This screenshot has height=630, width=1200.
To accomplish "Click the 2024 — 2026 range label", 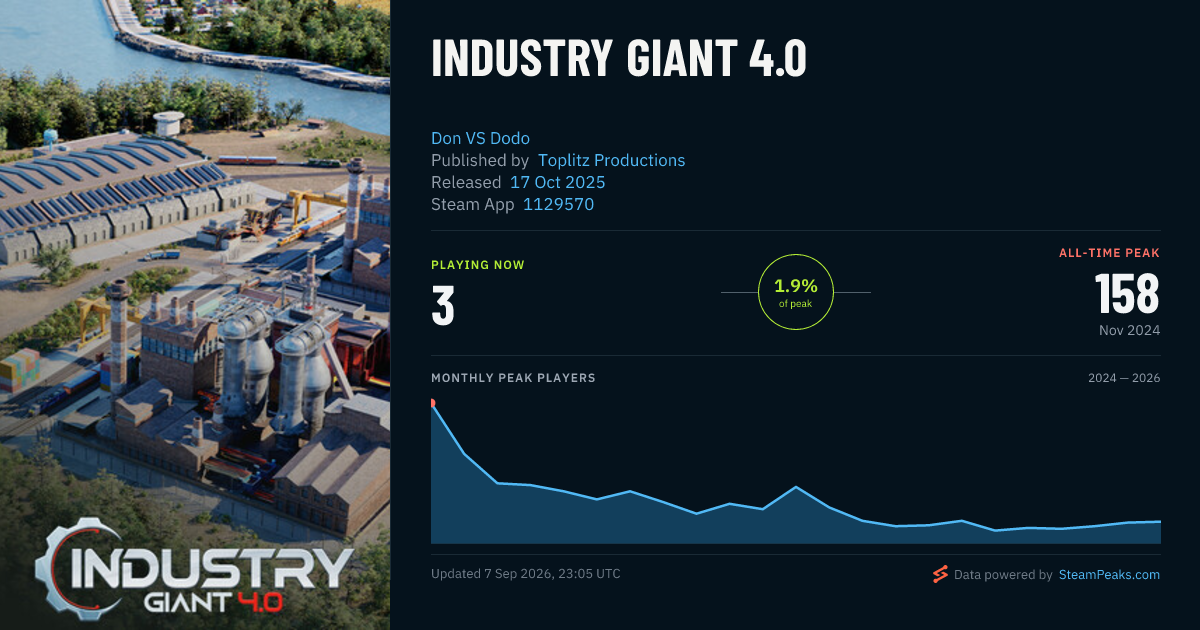I will [1124, 378].
